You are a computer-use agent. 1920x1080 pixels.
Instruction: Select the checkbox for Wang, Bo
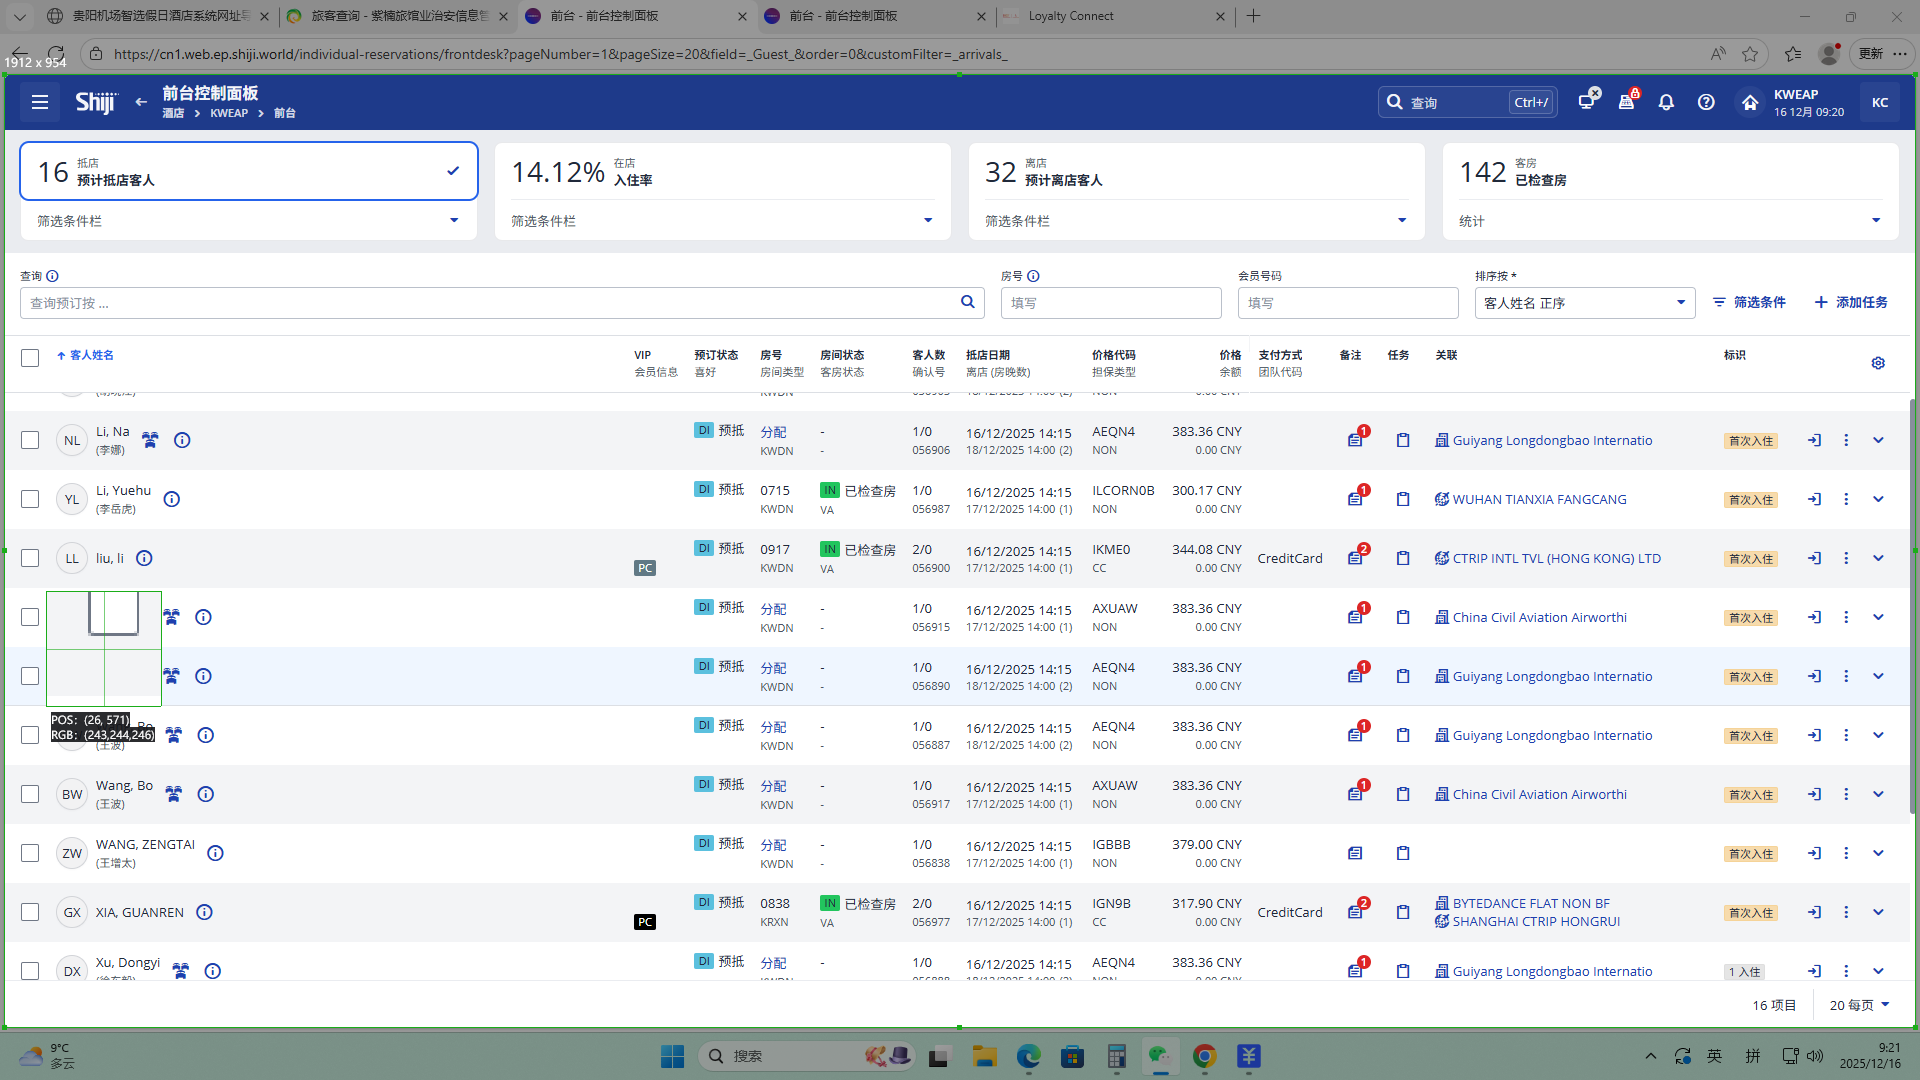click(x=30, y=794)
